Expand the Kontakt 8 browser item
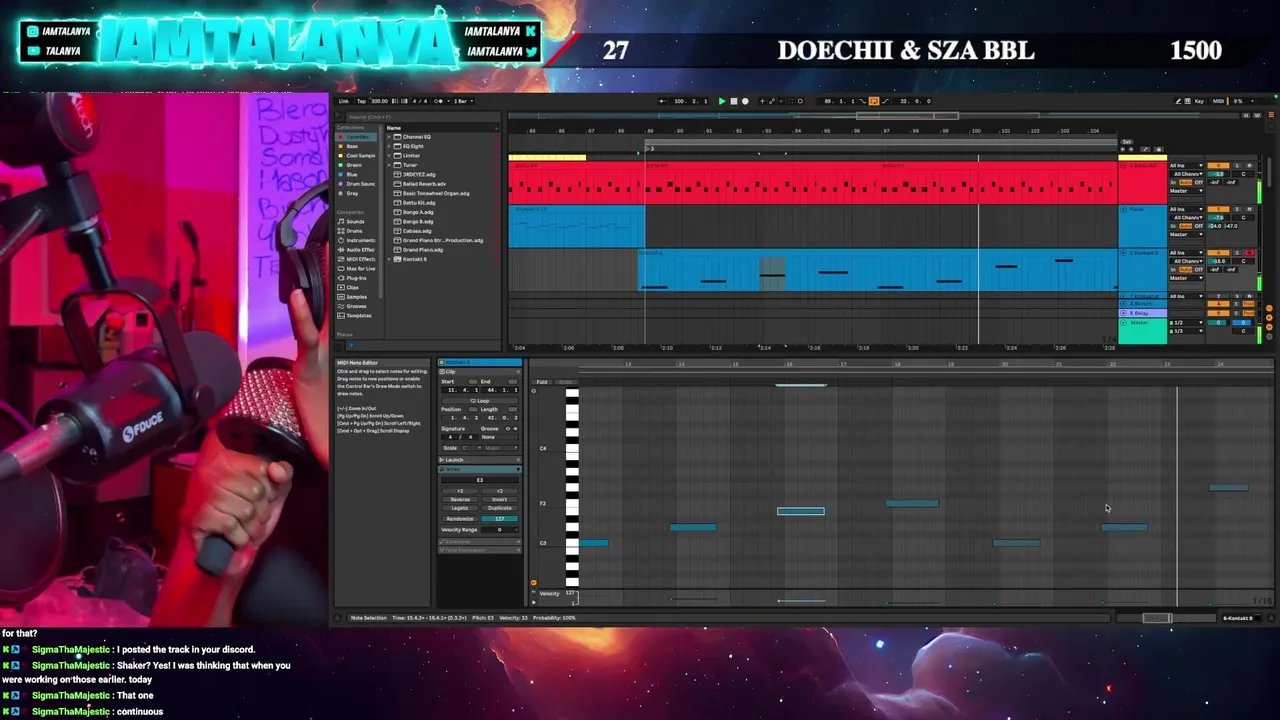This screenshot has height=720, width=1280. point(389,259)
